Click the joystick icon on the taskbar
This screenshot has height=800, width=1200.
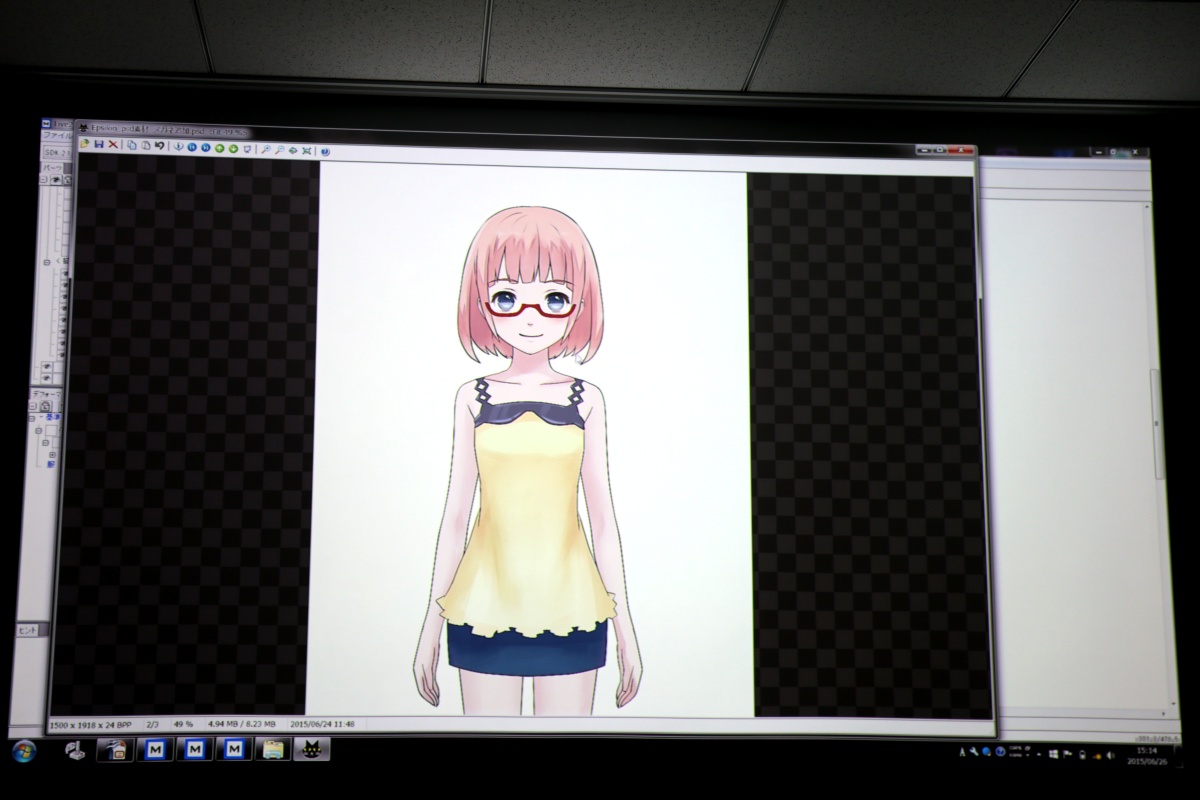coord(76,749)
